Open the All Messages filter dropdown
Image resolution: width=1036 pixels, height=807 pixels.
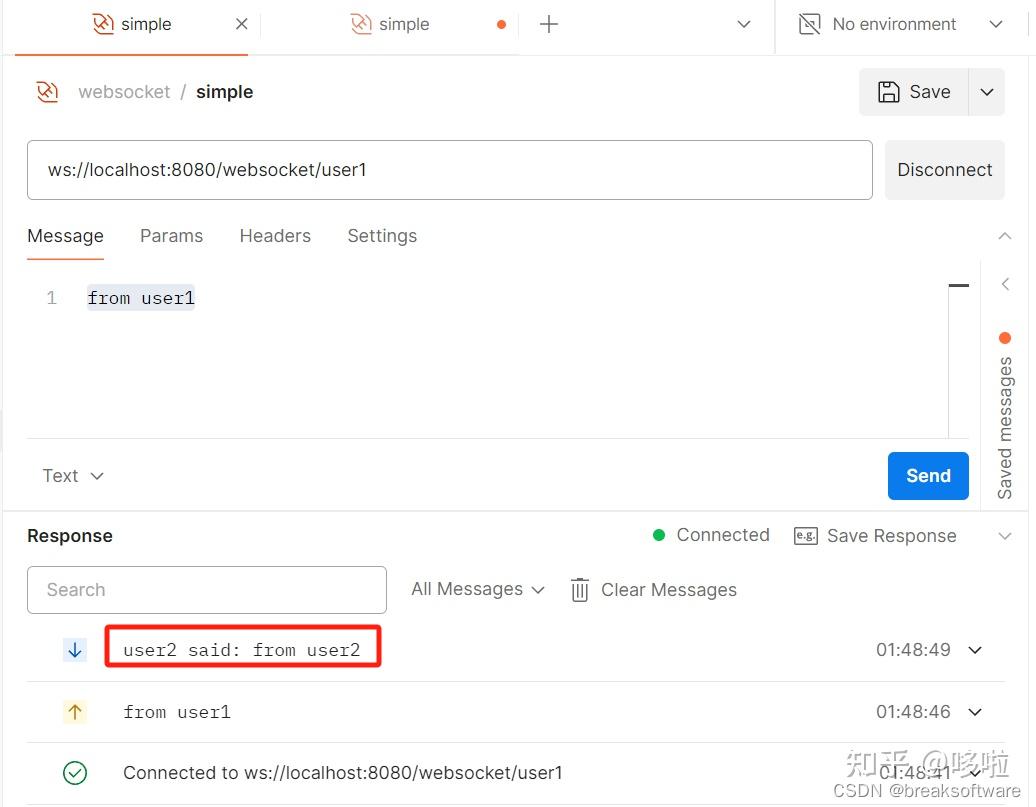point(478,589)
